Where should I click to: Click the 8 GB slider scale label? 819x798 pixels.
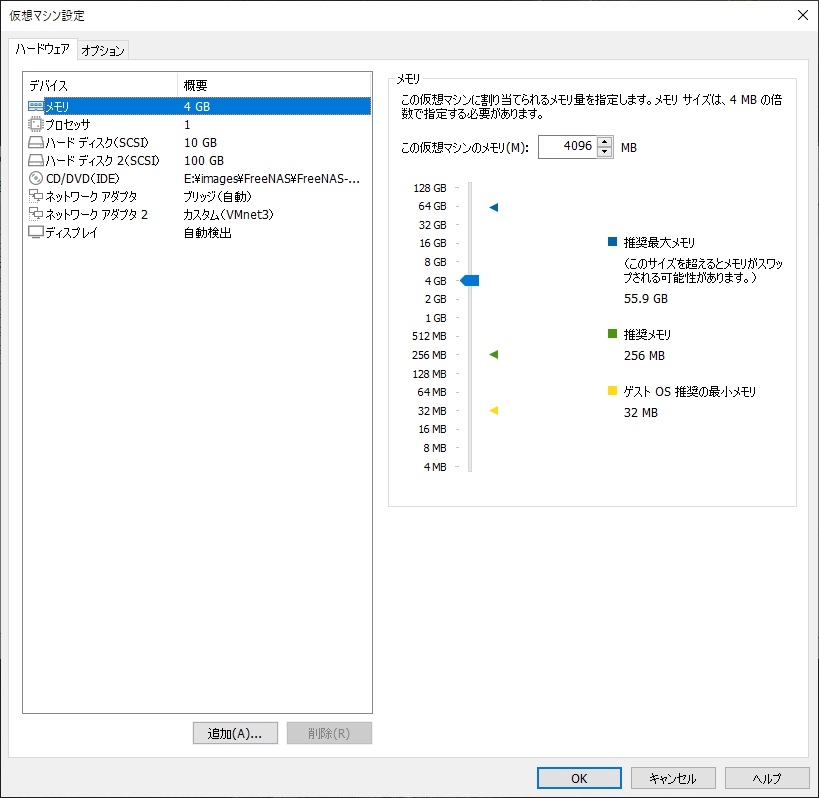coord(436,262)
